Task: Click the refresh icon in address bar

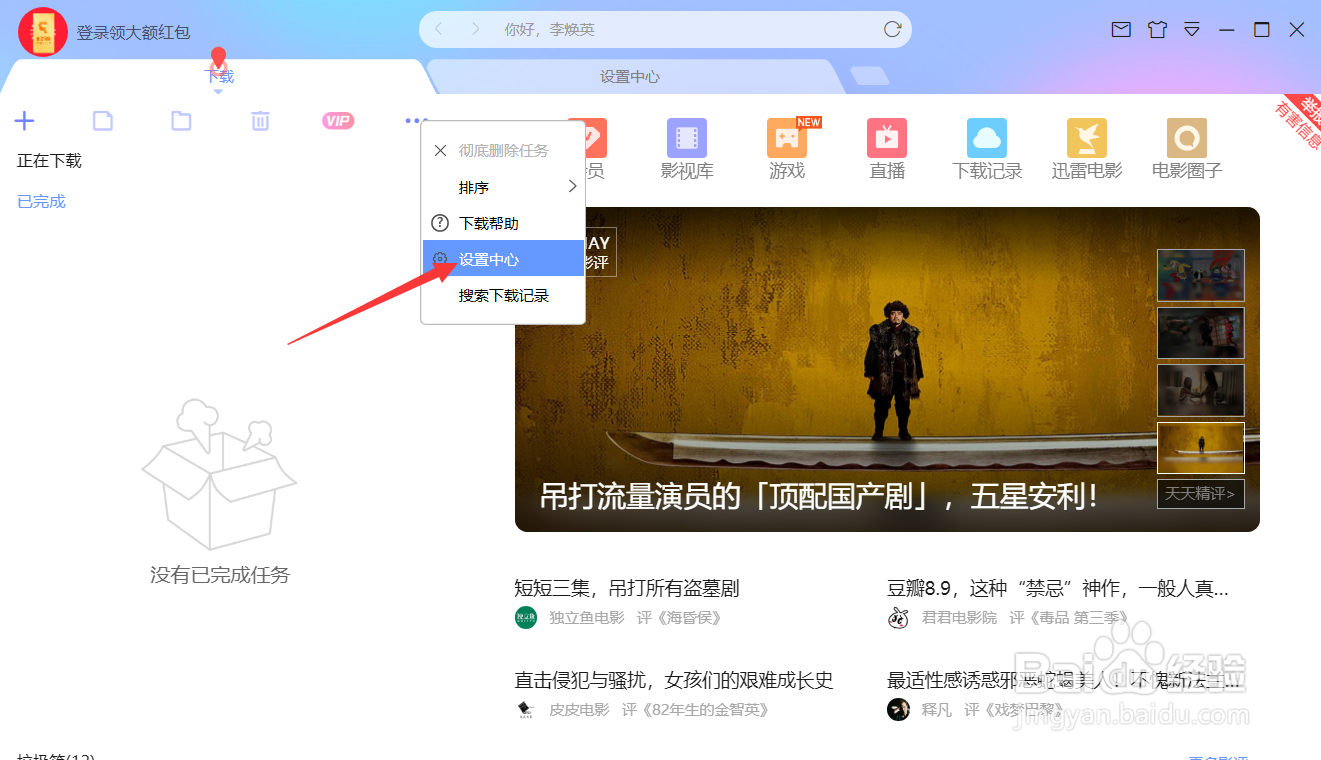Action: (x=893, y=29)
